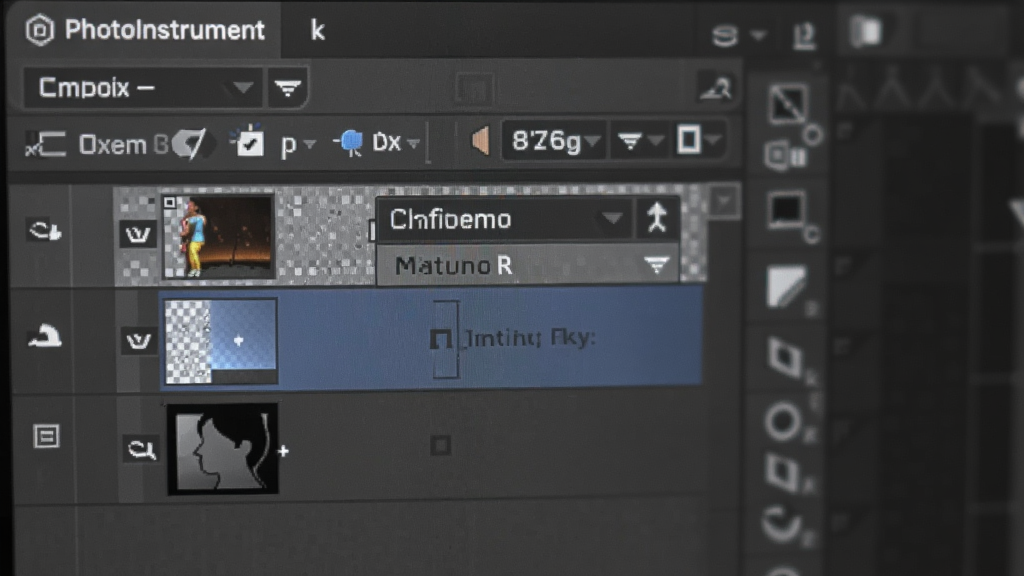
Task: Click the Oxem B label
Action: (124, 144)
